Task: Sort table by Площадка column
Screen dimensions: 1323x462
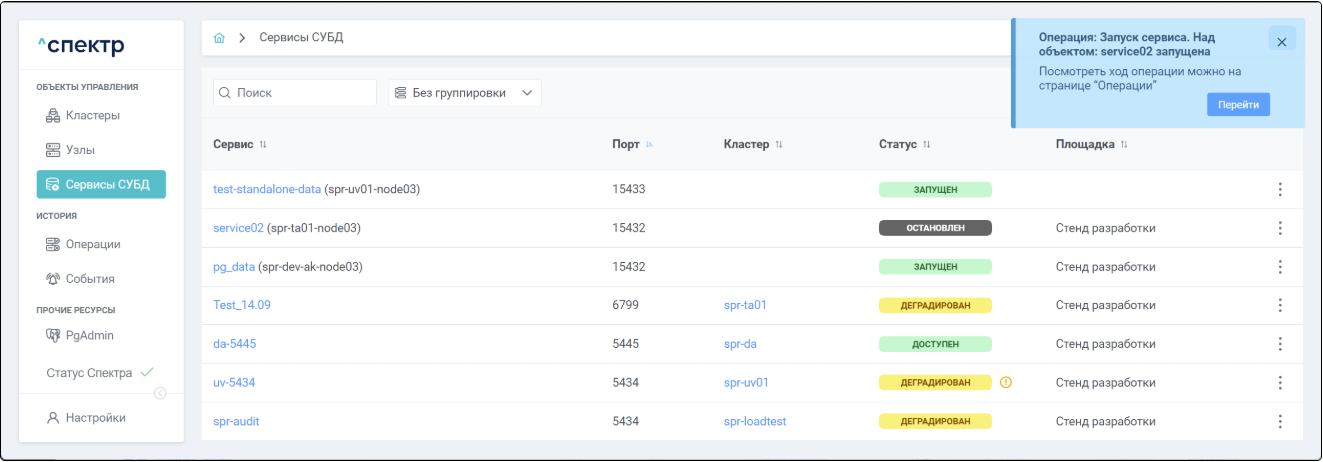Action: [1124, 145]
